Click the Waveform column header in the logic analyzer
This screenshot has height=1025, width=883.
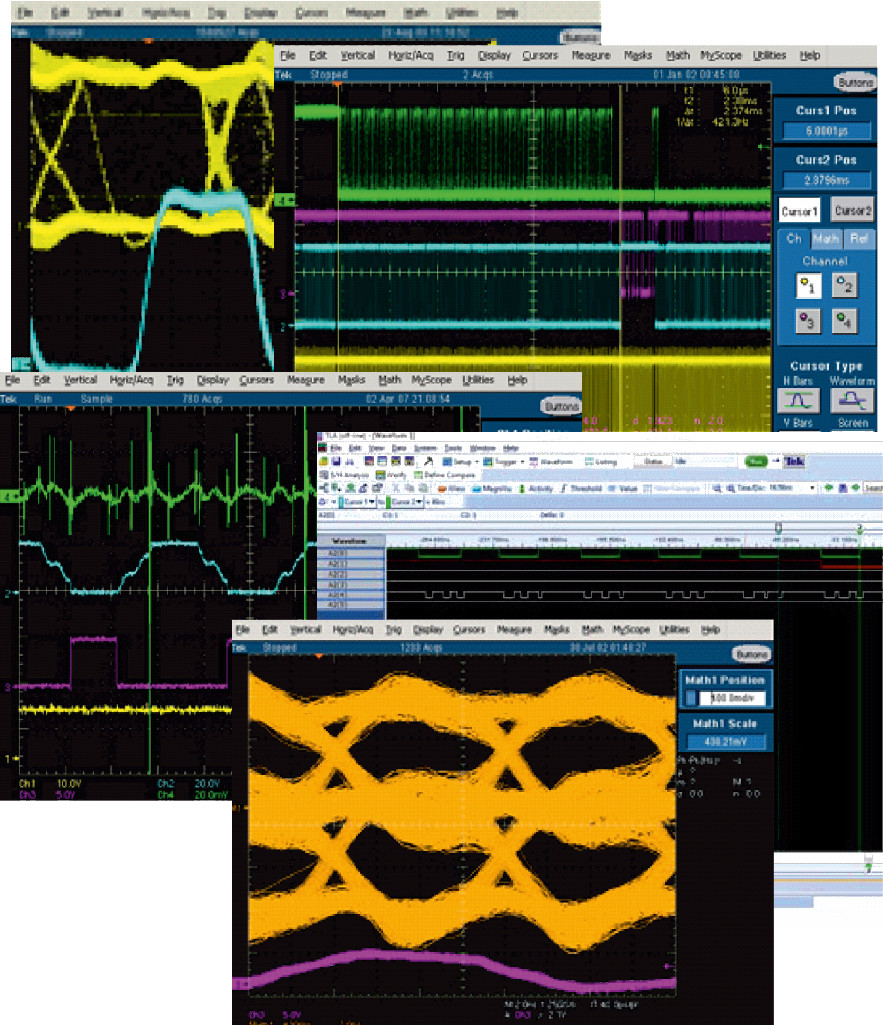pyautogui.click(x=350, y=541)
